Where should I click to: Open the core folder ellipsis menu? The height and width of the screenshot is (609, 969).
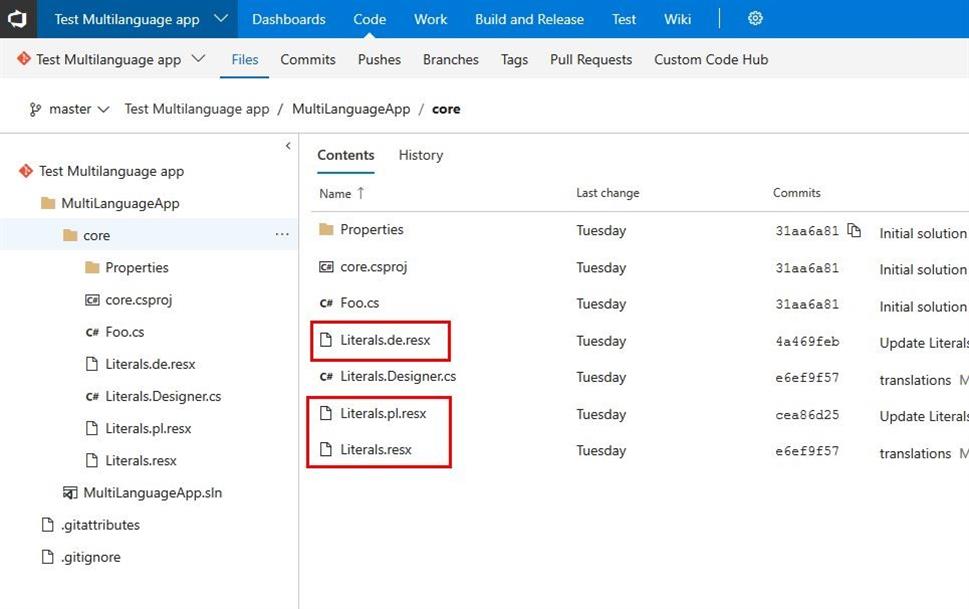click(x=281, y=234)
